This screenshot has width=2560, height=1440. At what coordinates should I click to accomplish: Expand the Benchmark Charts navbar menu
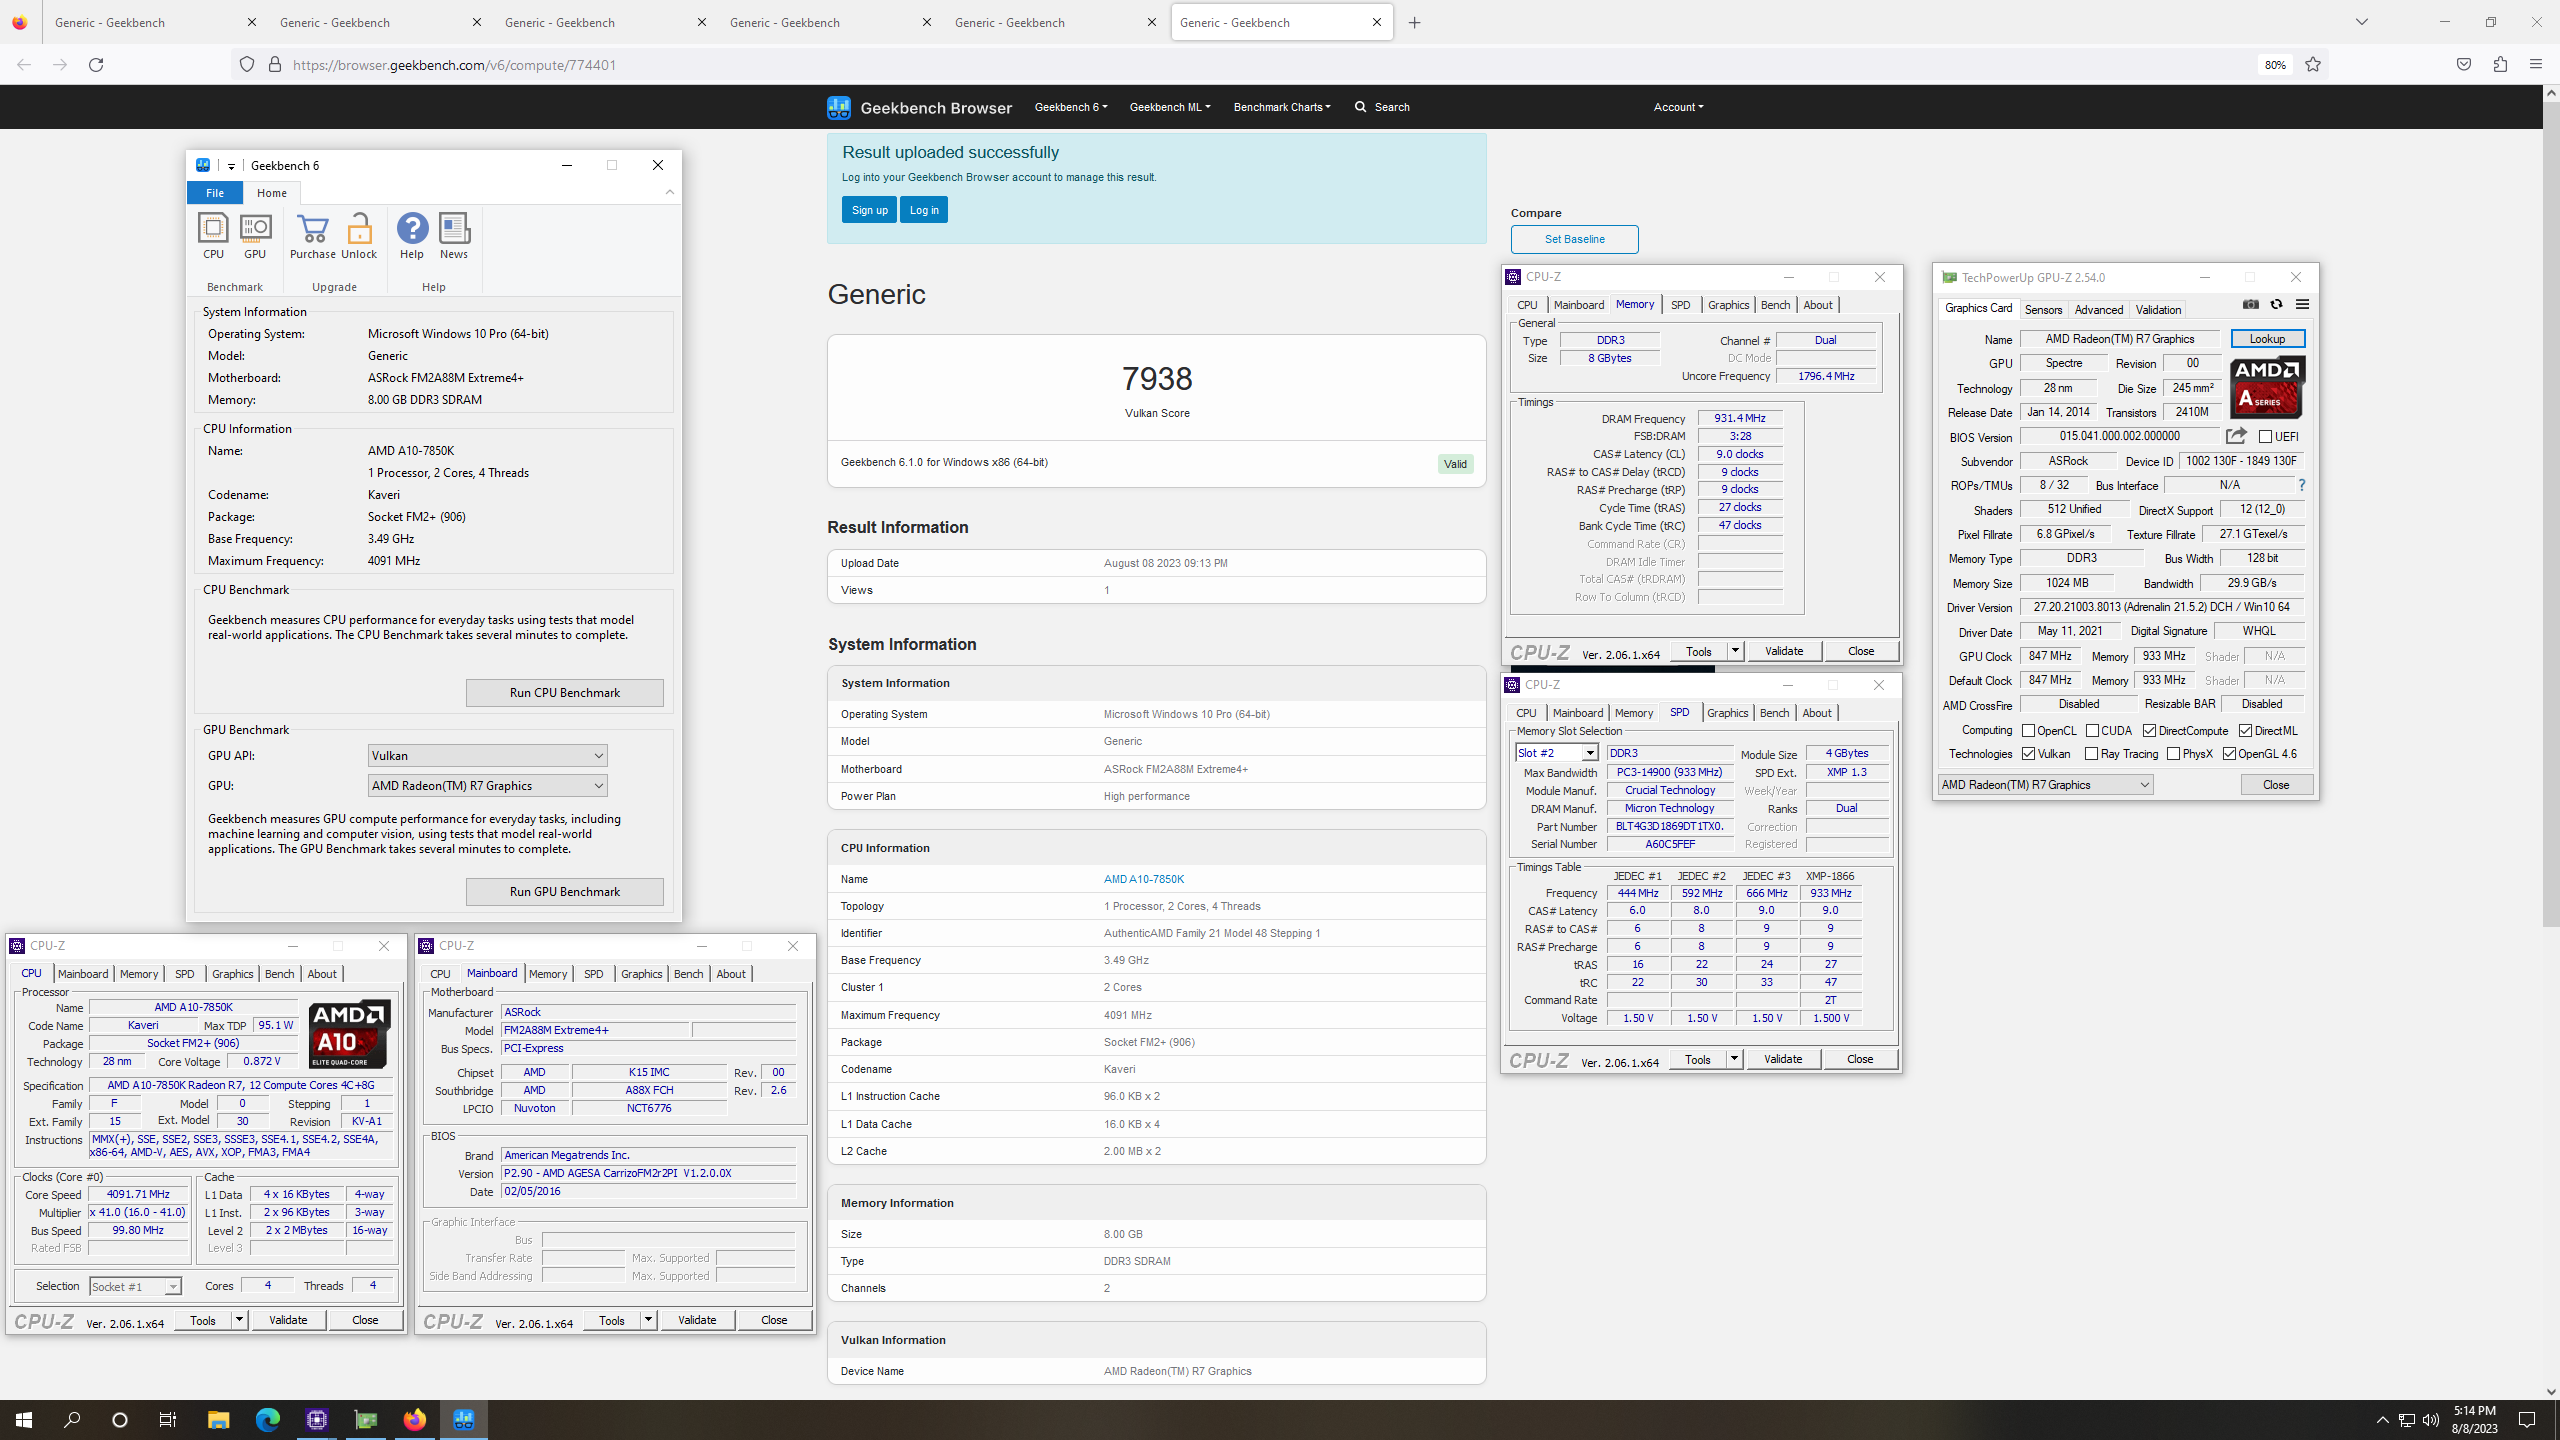pos(1282,107)
